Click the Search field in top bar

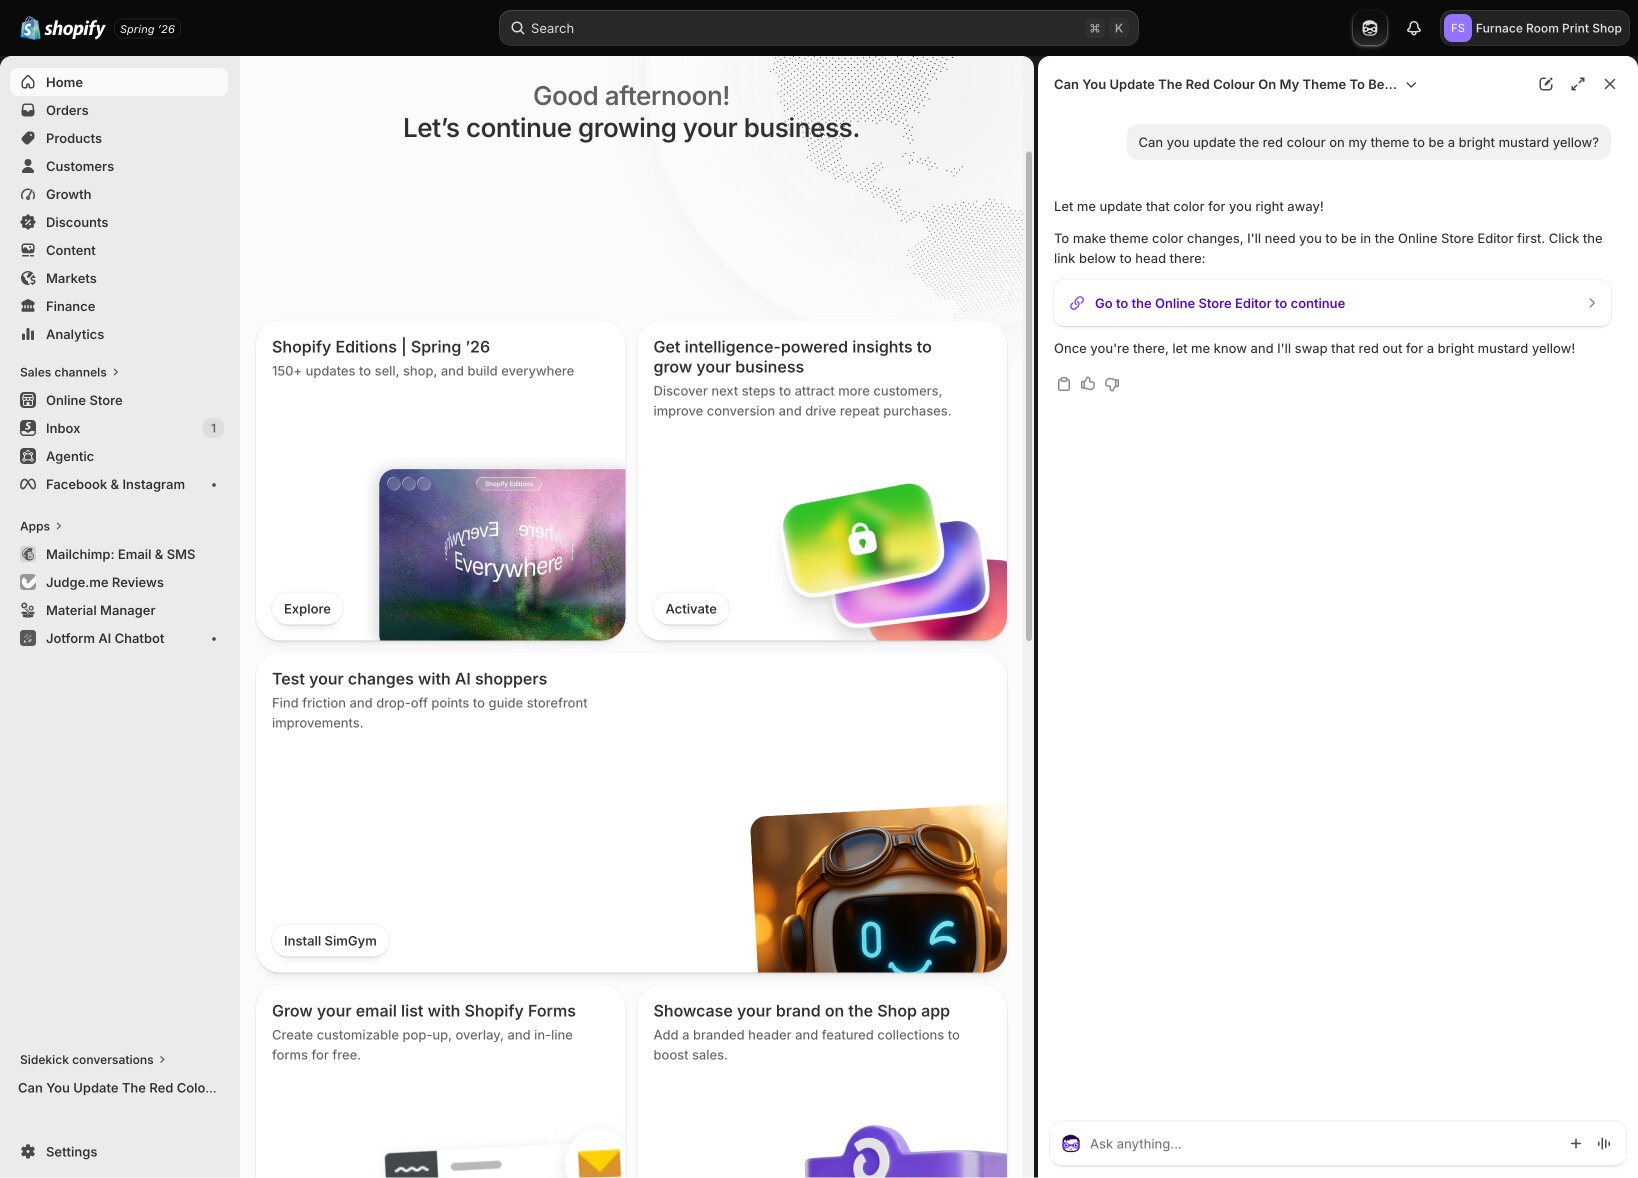[818, 28]
